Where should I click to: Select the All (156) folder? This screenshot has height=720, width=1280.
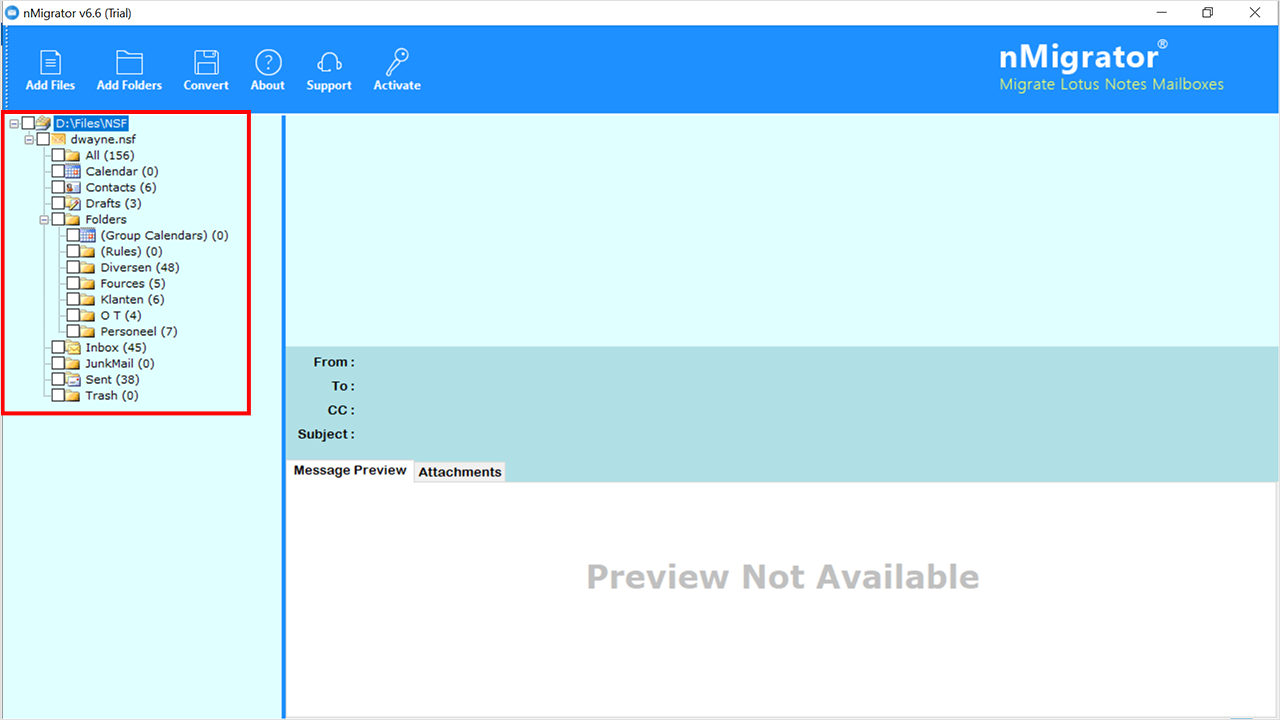coord(110,155)
